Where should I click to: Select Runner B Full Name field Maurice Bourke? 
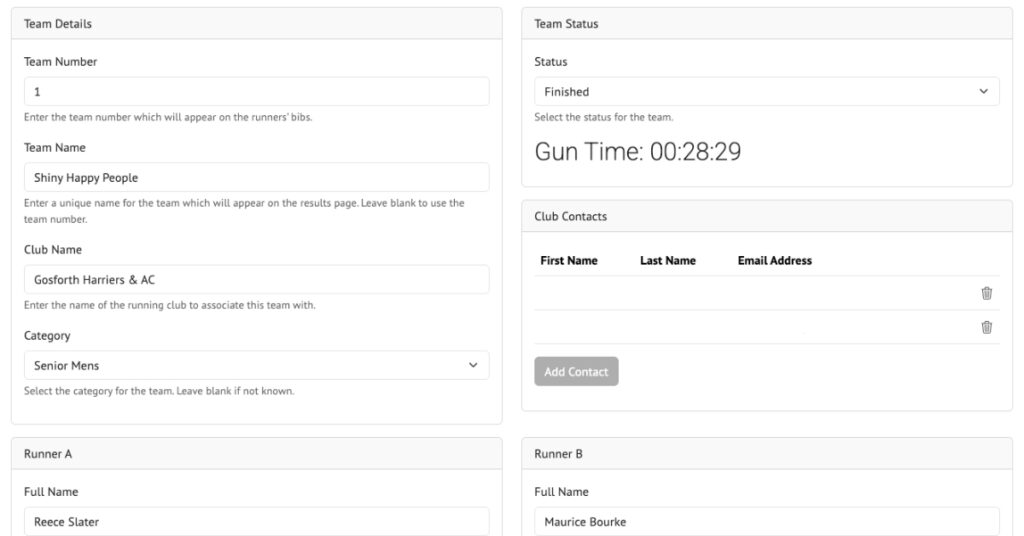pos(767,522)
